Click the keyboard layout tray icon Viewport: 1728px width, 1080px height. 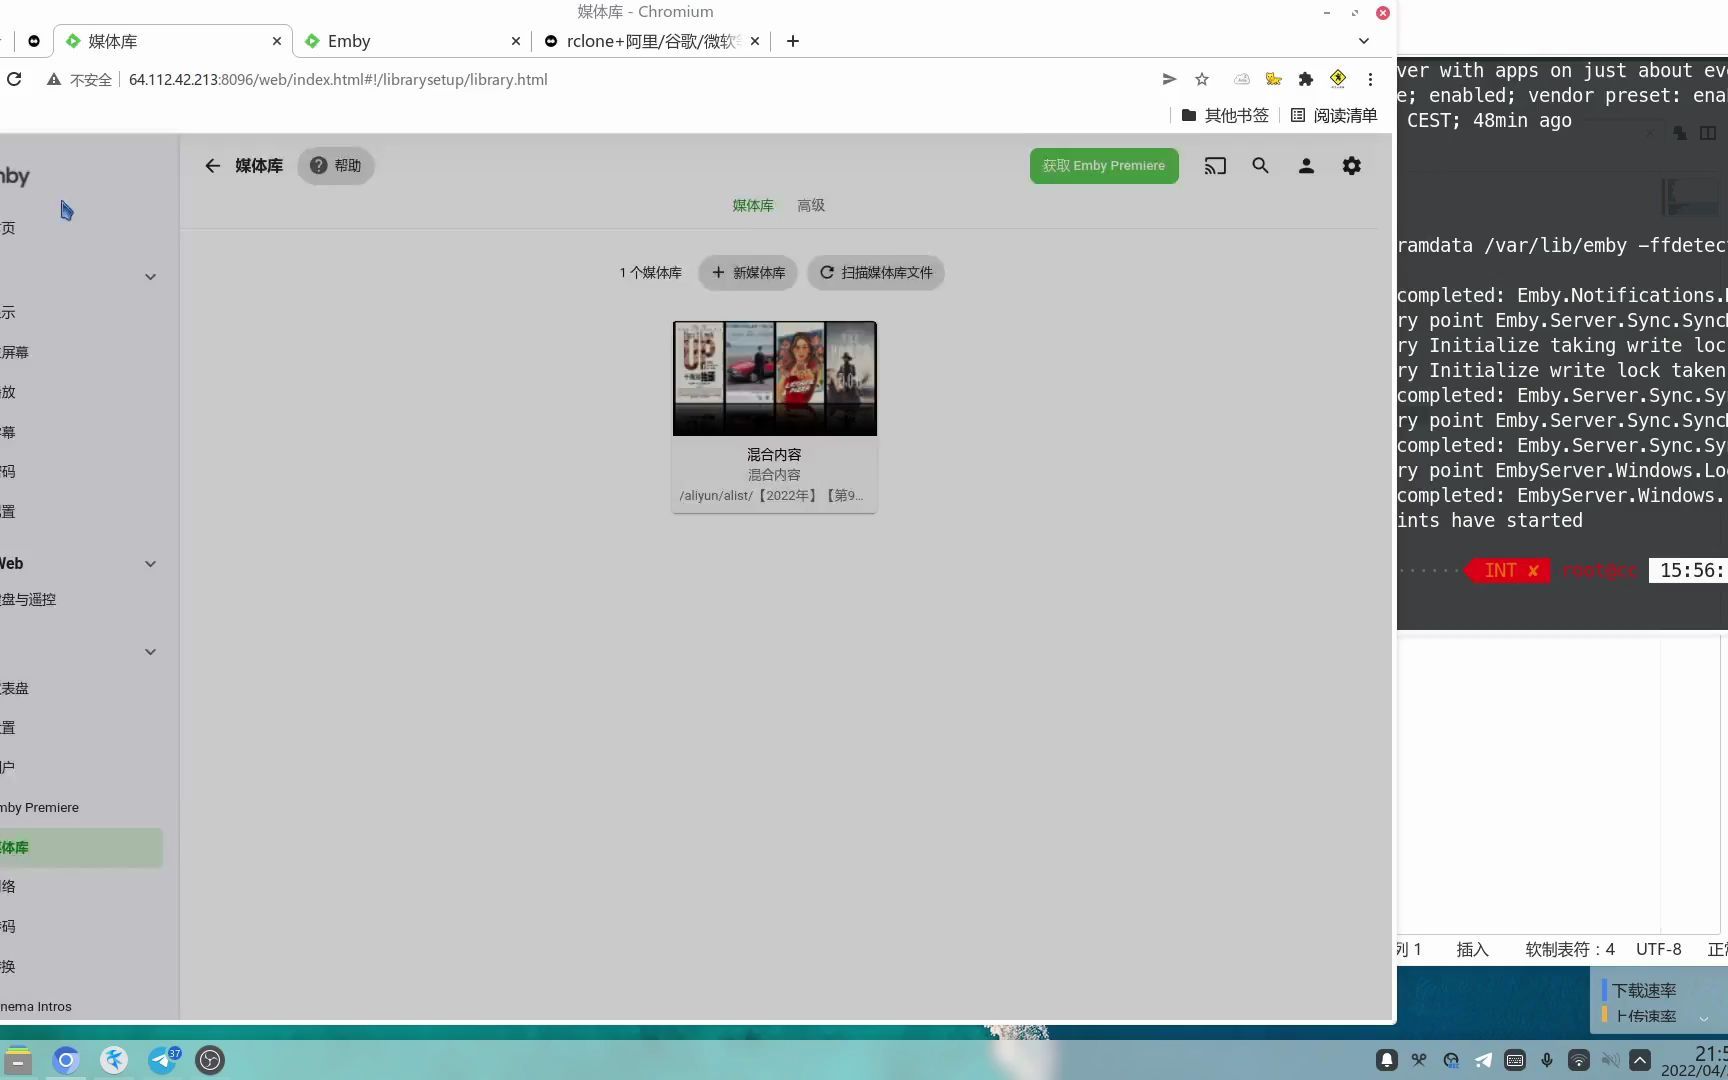click(1515, 1060)
